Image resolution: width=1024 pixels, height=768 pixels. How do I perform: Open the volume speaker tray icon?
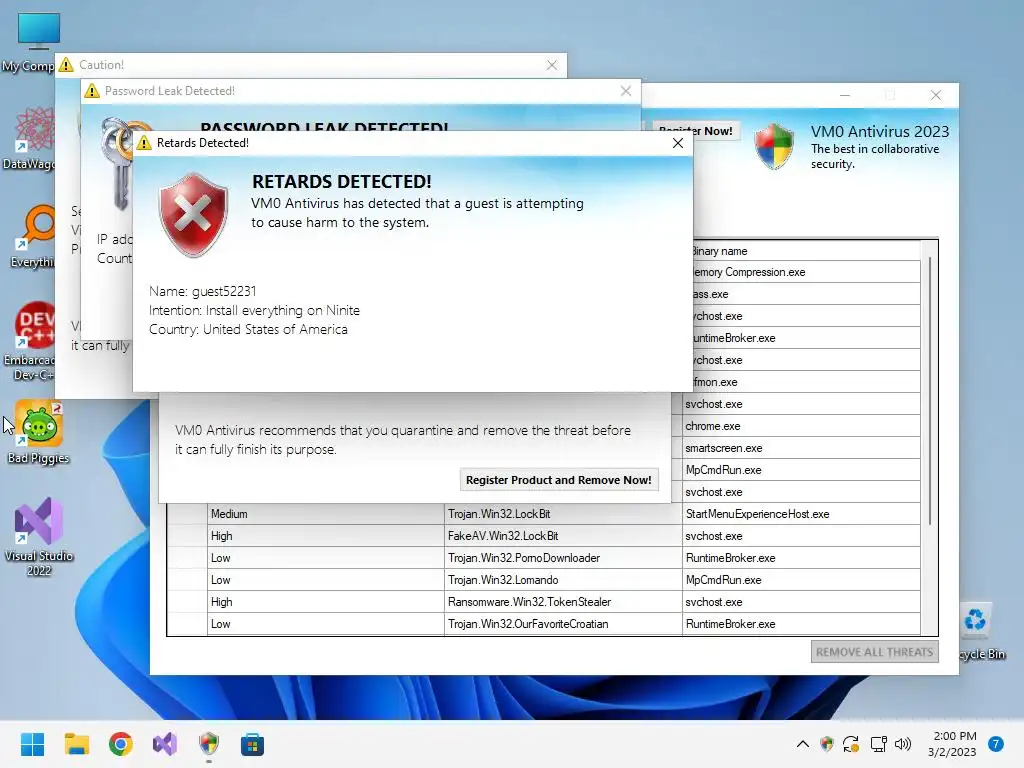pyautogui.click(x=903, y=744)
